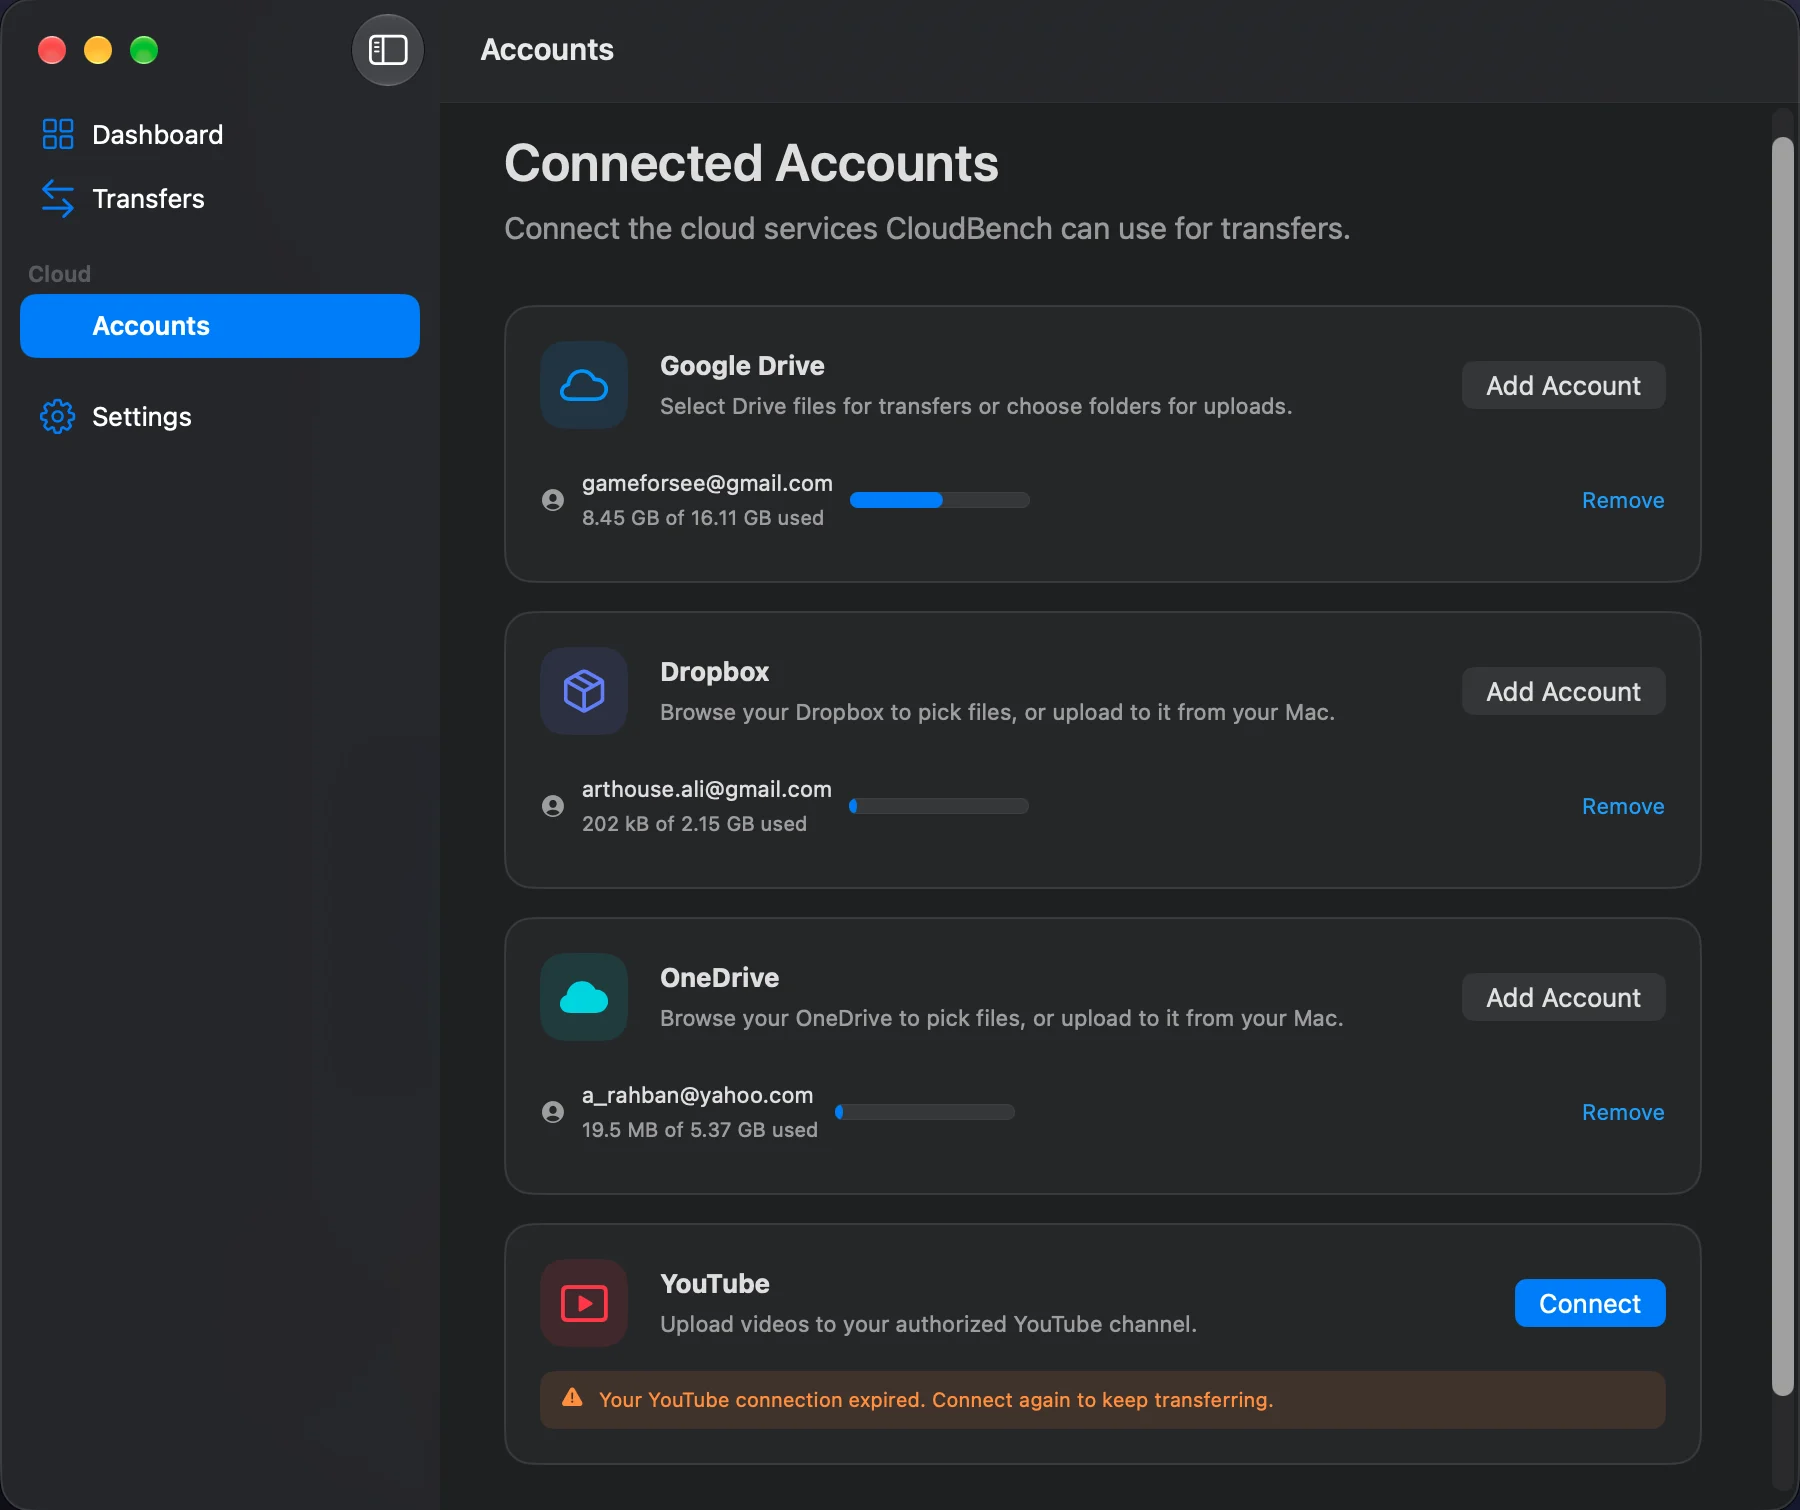The height and width of the screenshot is (1510, 1800).
Task: Click the Settings gear icon
Action: 58,416
